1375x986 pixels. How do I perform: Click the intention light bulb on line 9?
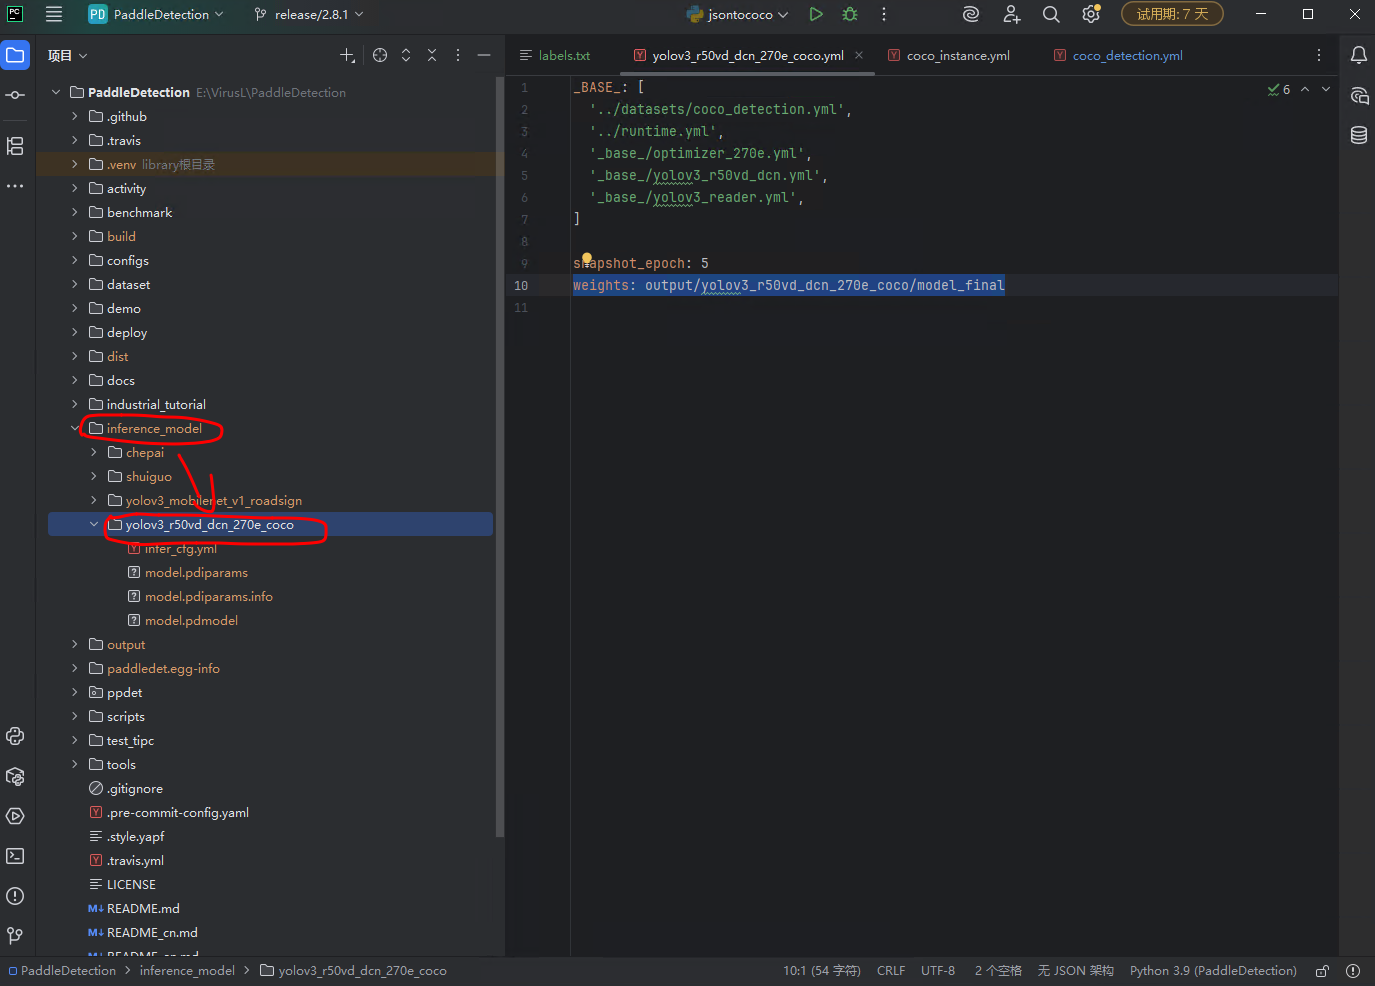click(587, 259)
